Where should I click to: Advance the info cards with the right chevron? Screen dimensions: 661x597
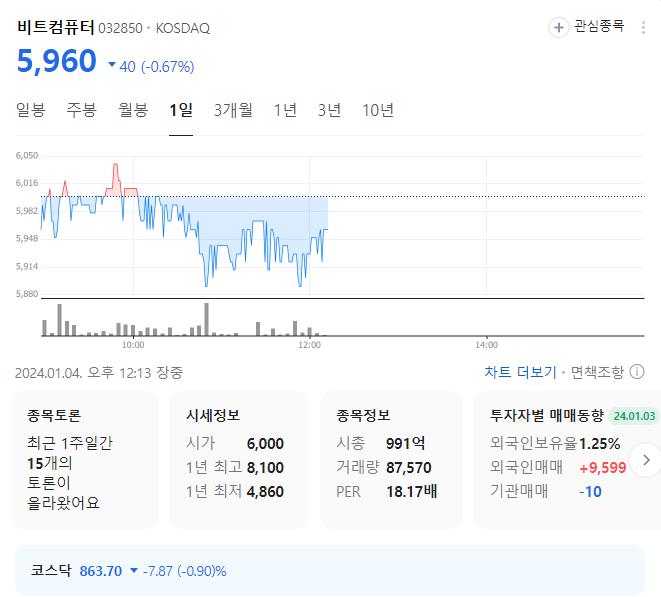point(646,460)
